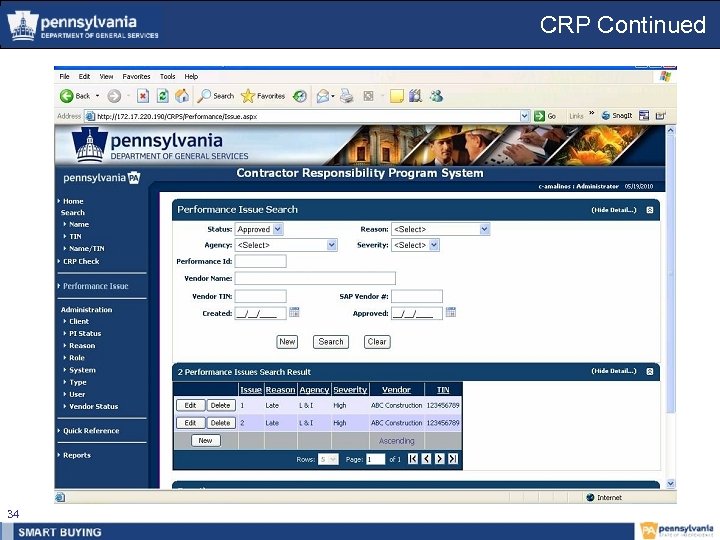Open Favorites star icon in toolbar
This screenshot has height=540, width=720.
tap(248, 96)
